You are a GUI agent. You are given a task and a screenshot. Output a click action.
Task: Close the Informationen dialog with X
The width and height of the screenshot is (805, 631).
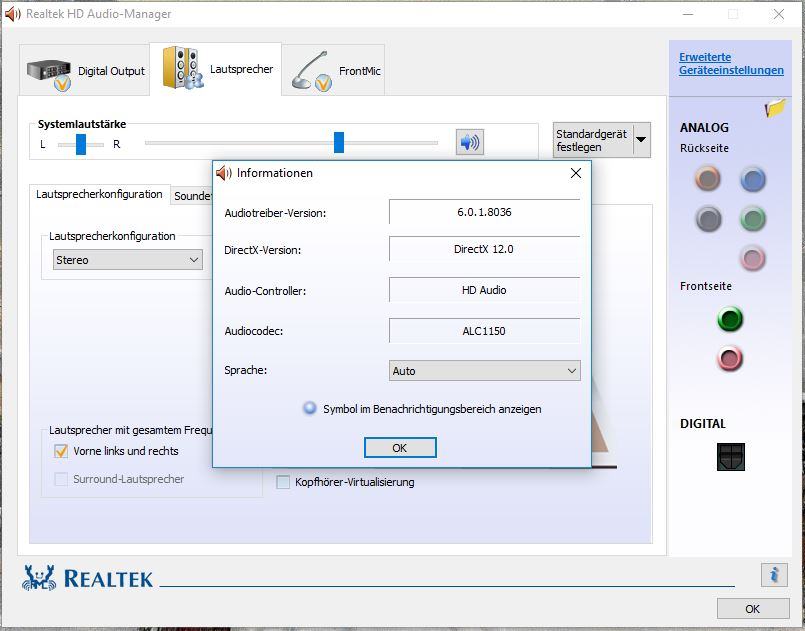point(576,174)
